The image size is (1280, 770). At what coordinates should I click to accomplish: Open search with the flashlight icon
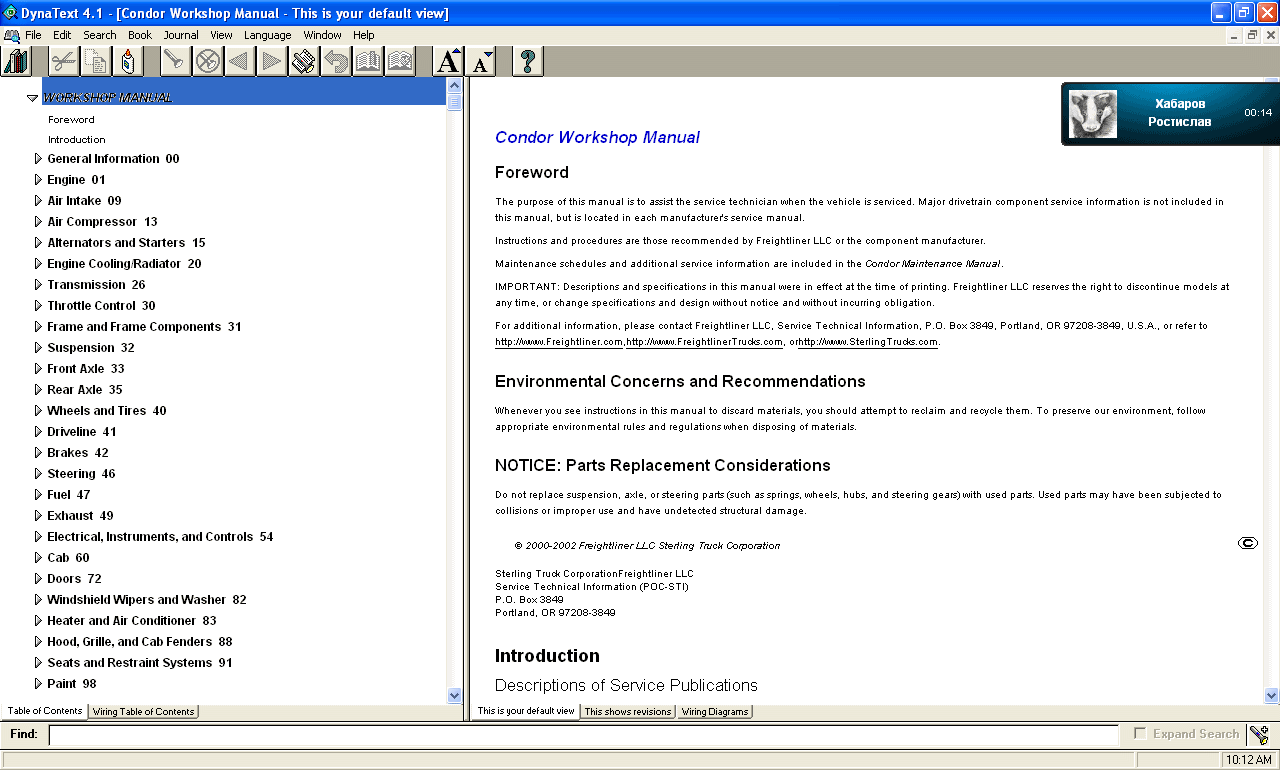[x=175, y=61]
